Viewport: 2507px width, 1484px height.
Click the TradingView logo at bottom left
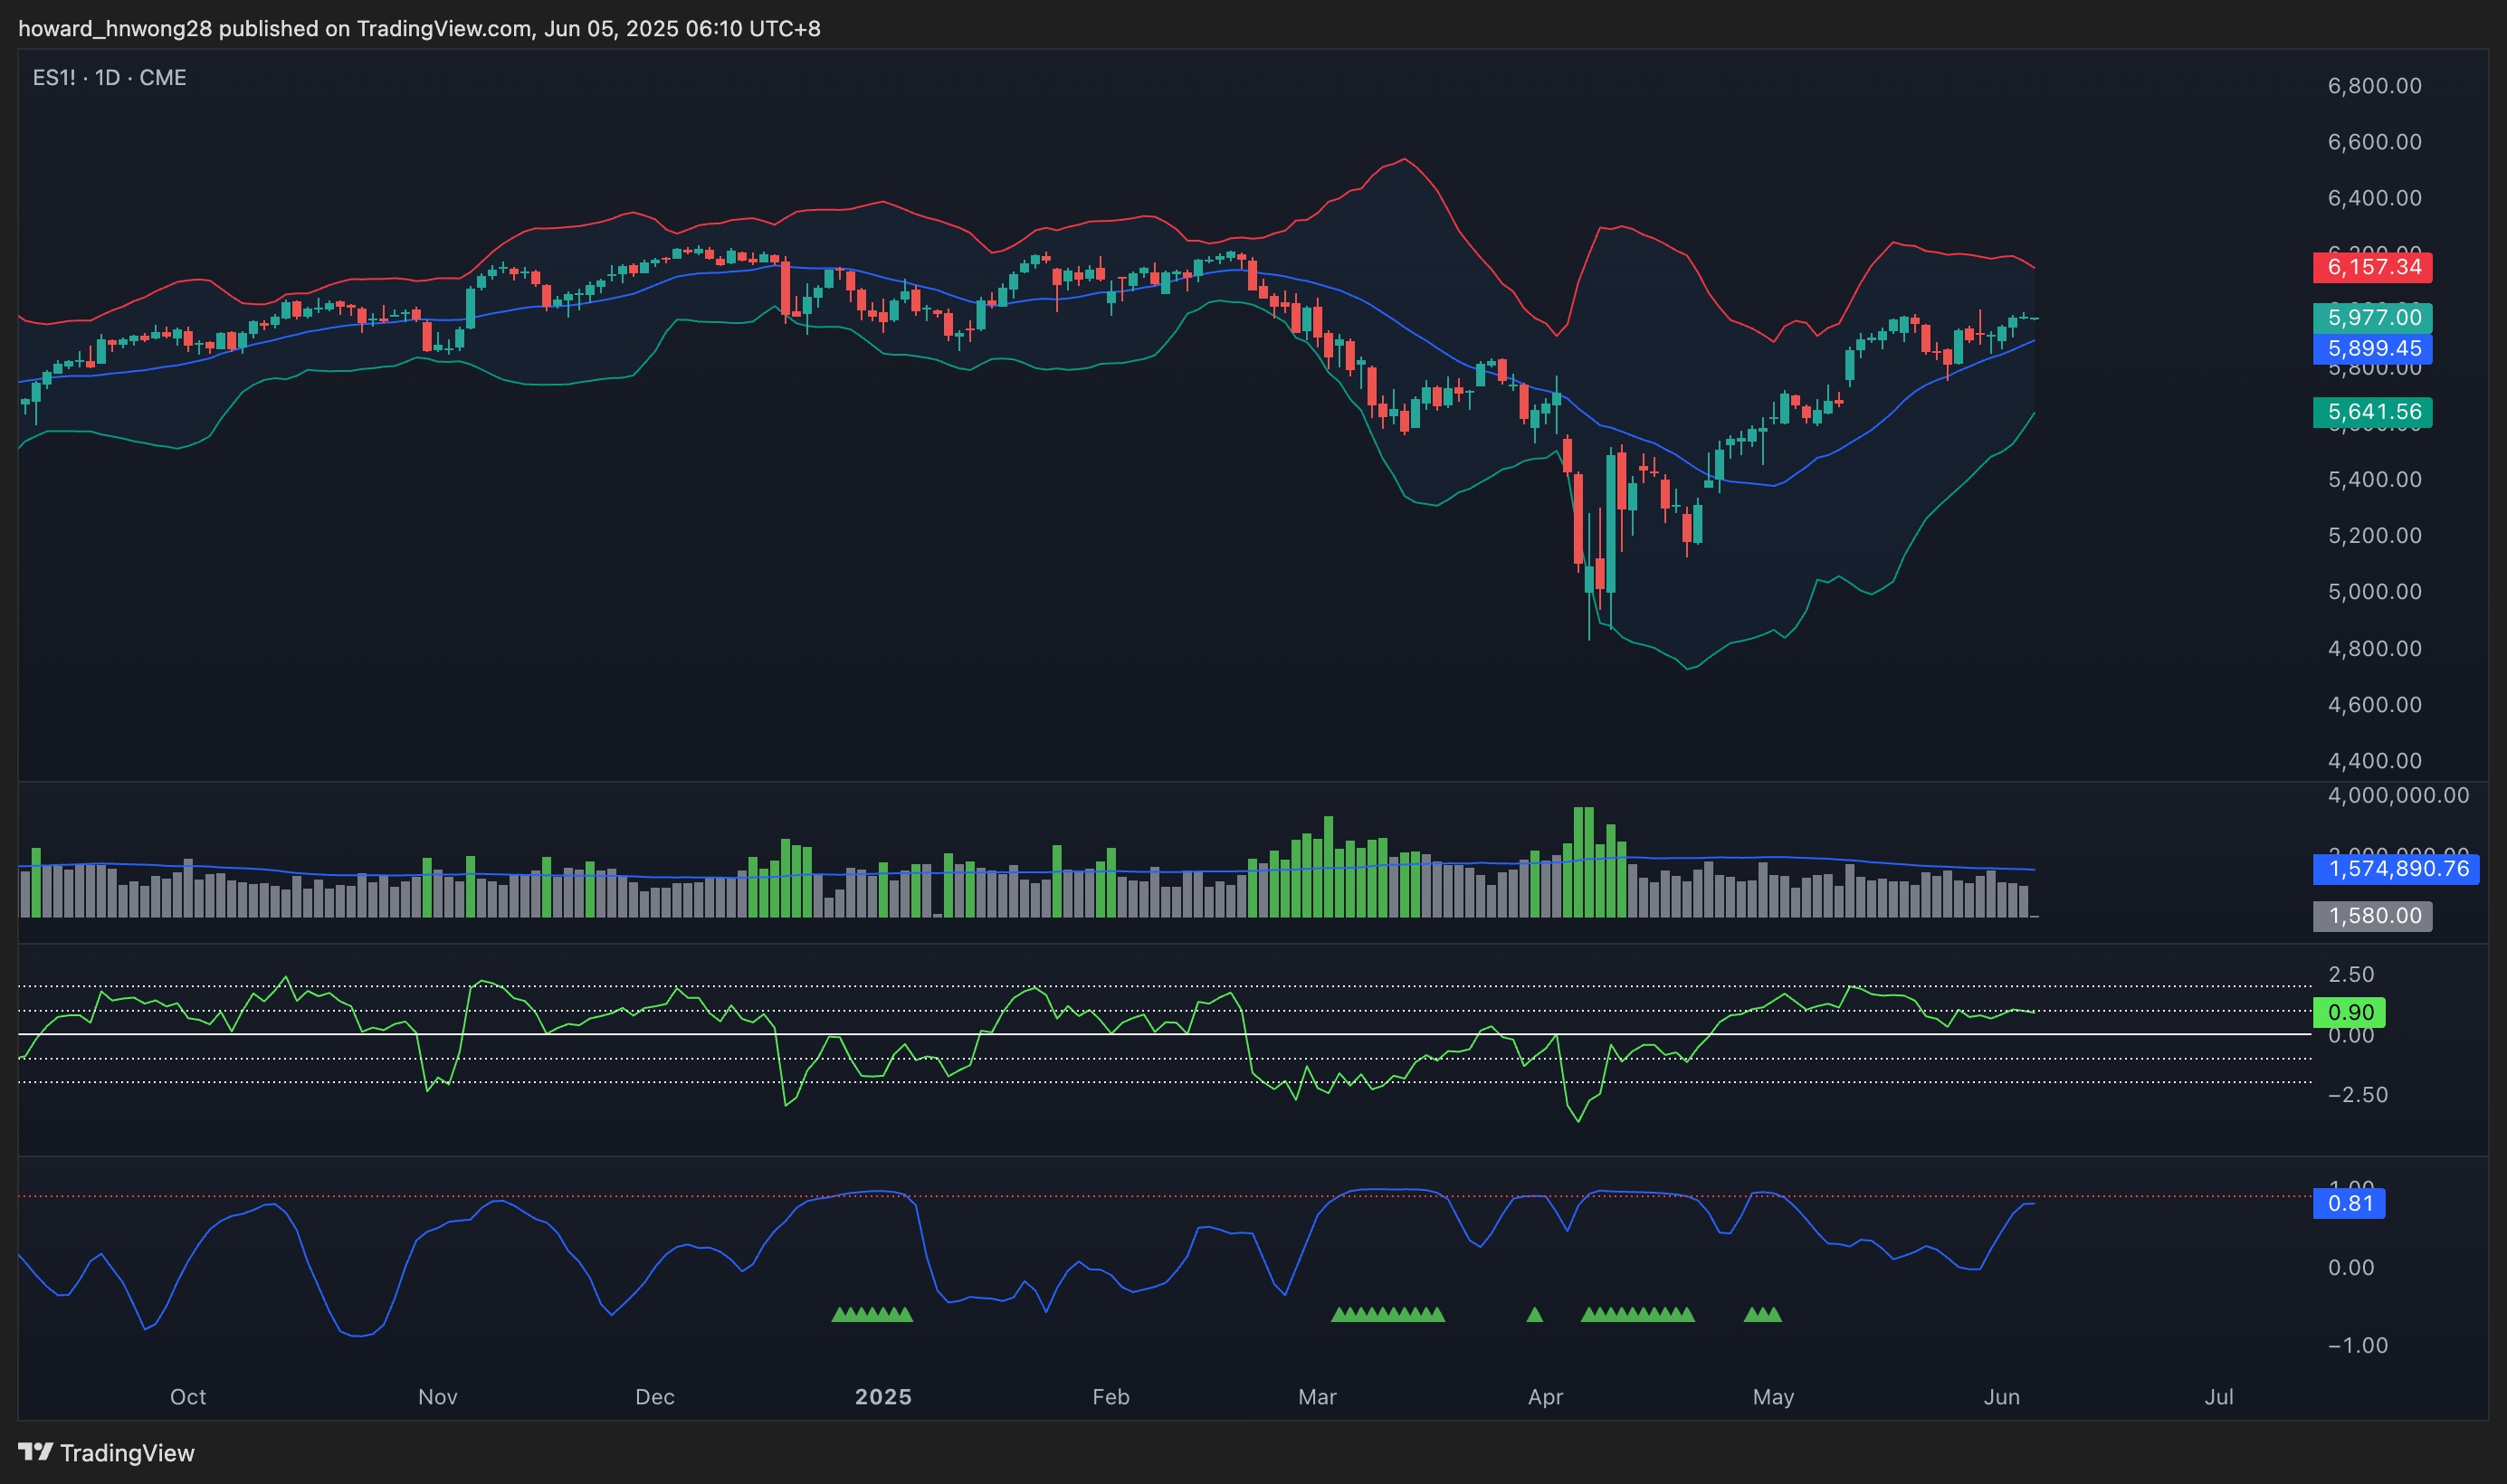[107, 1452]
